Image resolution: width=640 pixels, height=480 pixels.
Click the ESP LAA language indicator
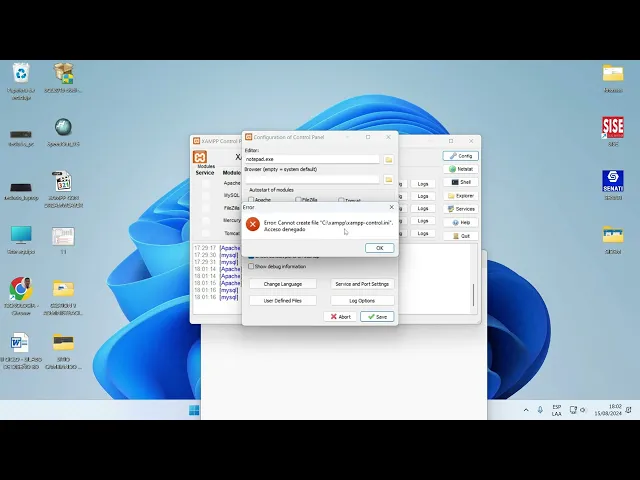click(x=556, y=410)
